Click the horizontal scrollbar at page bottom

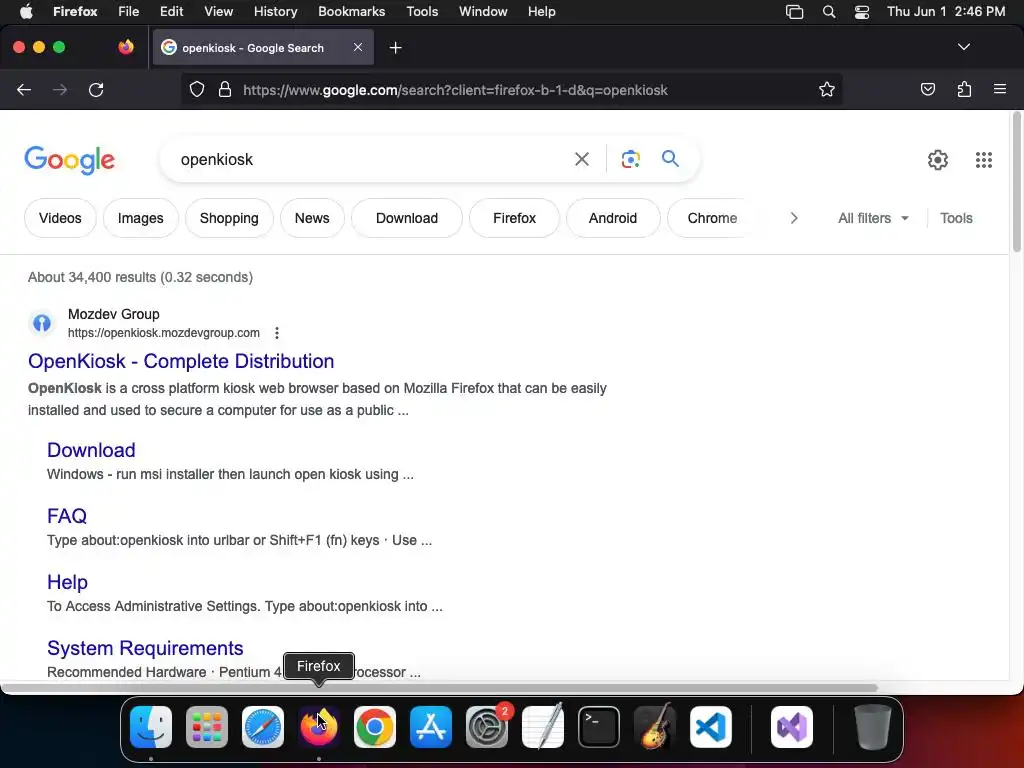pyautogui.click(x=439, y=688)
